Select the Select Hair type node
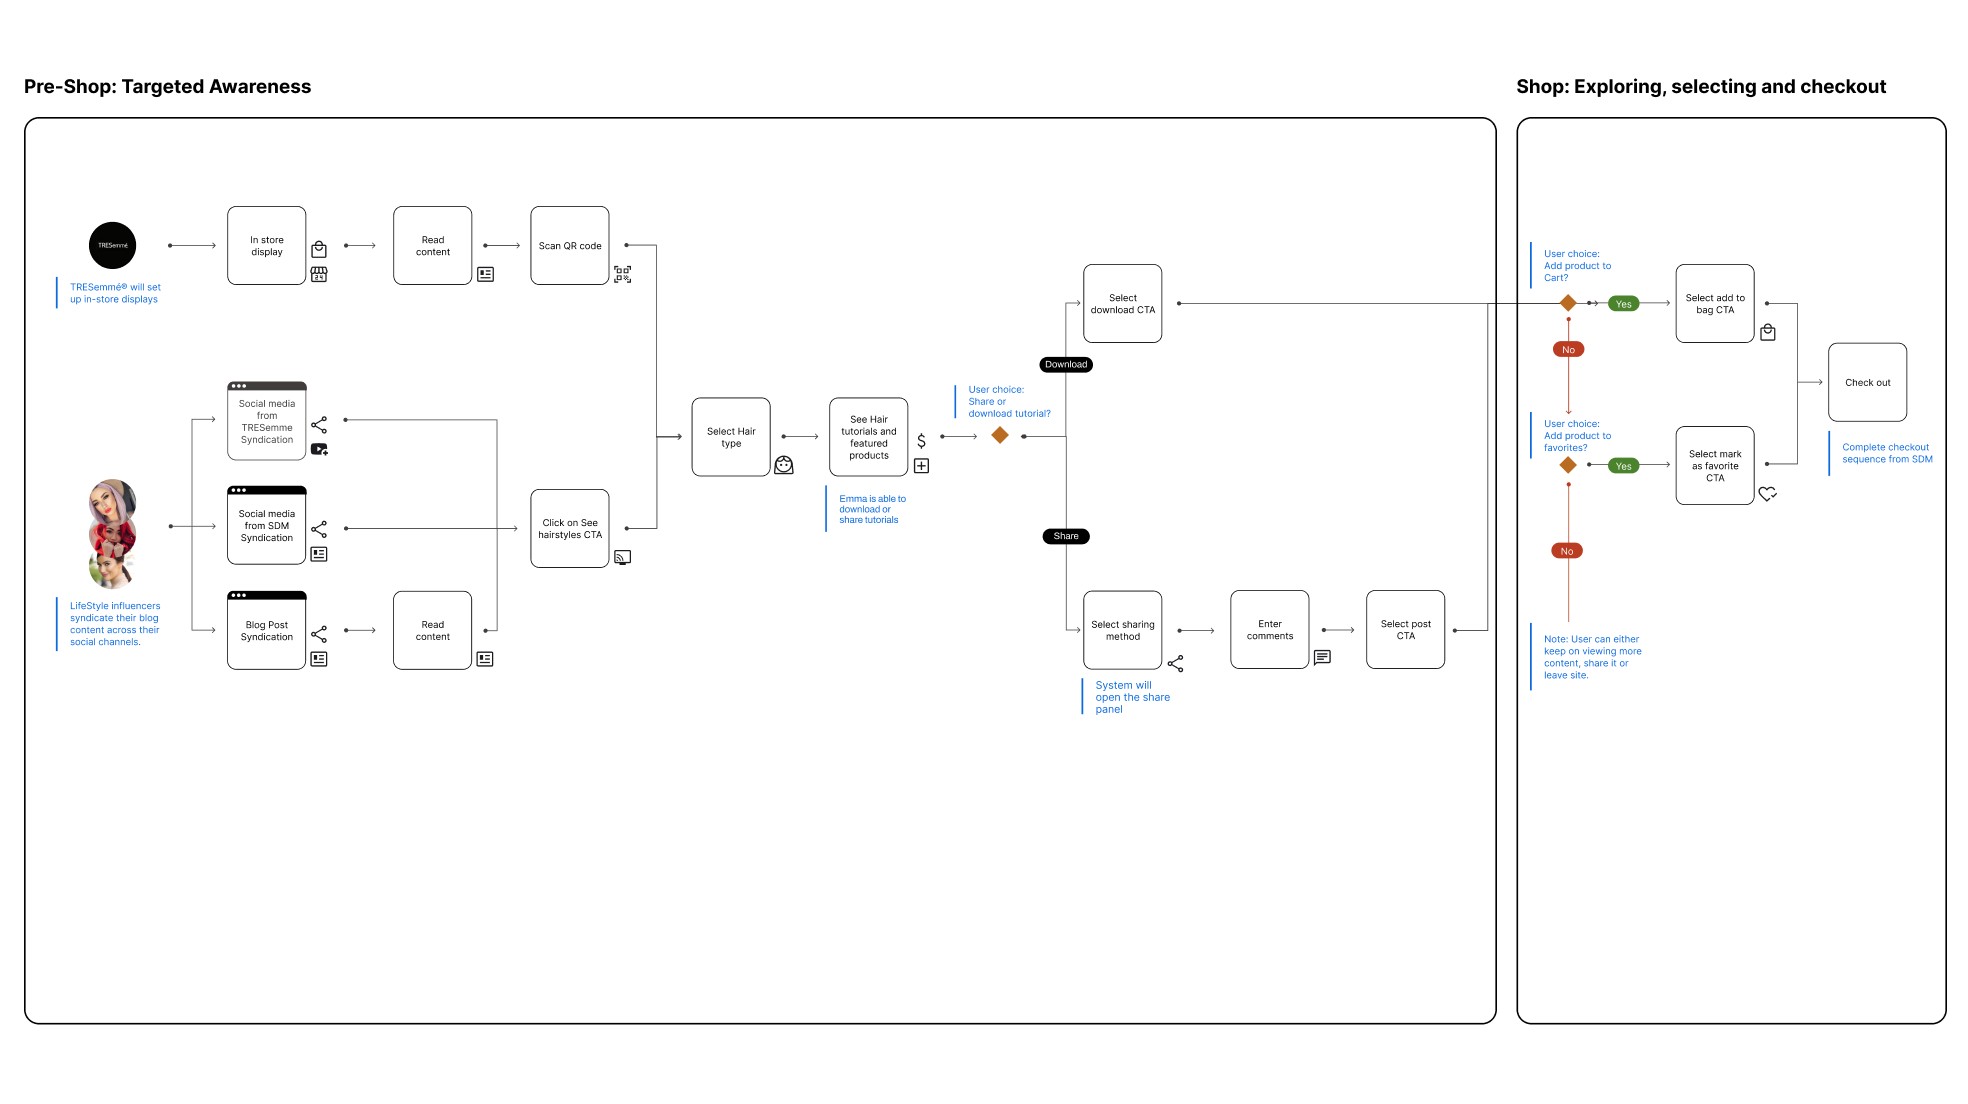This screenshot has height=1104, width=1968. [x=731, y=437]
